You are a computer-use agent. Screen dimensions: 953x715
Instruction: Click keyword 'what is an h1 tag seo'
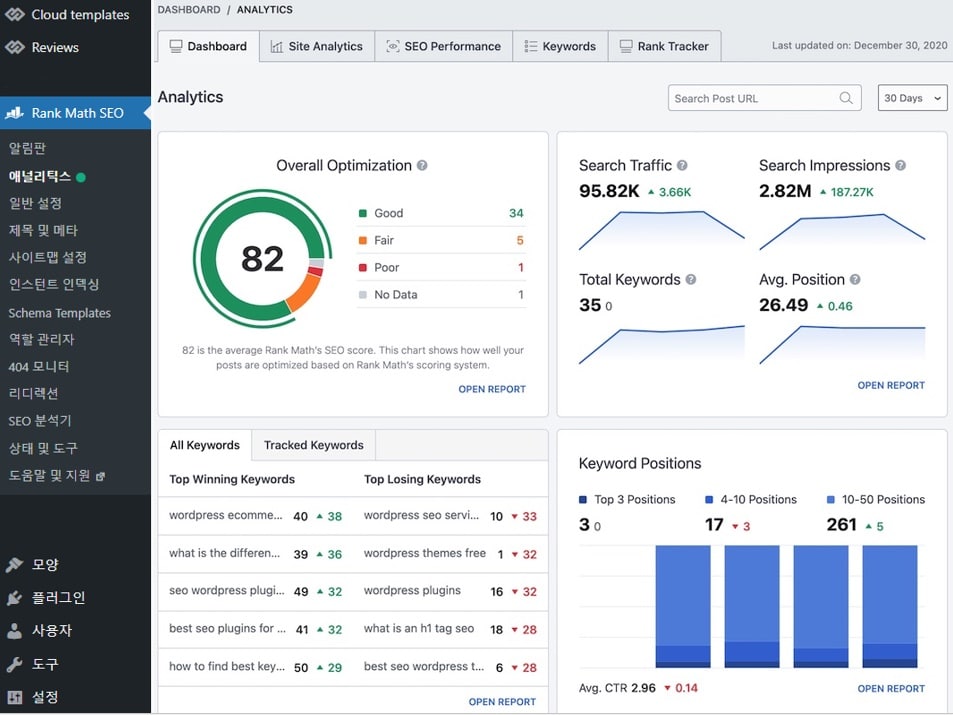click(419, 629)
